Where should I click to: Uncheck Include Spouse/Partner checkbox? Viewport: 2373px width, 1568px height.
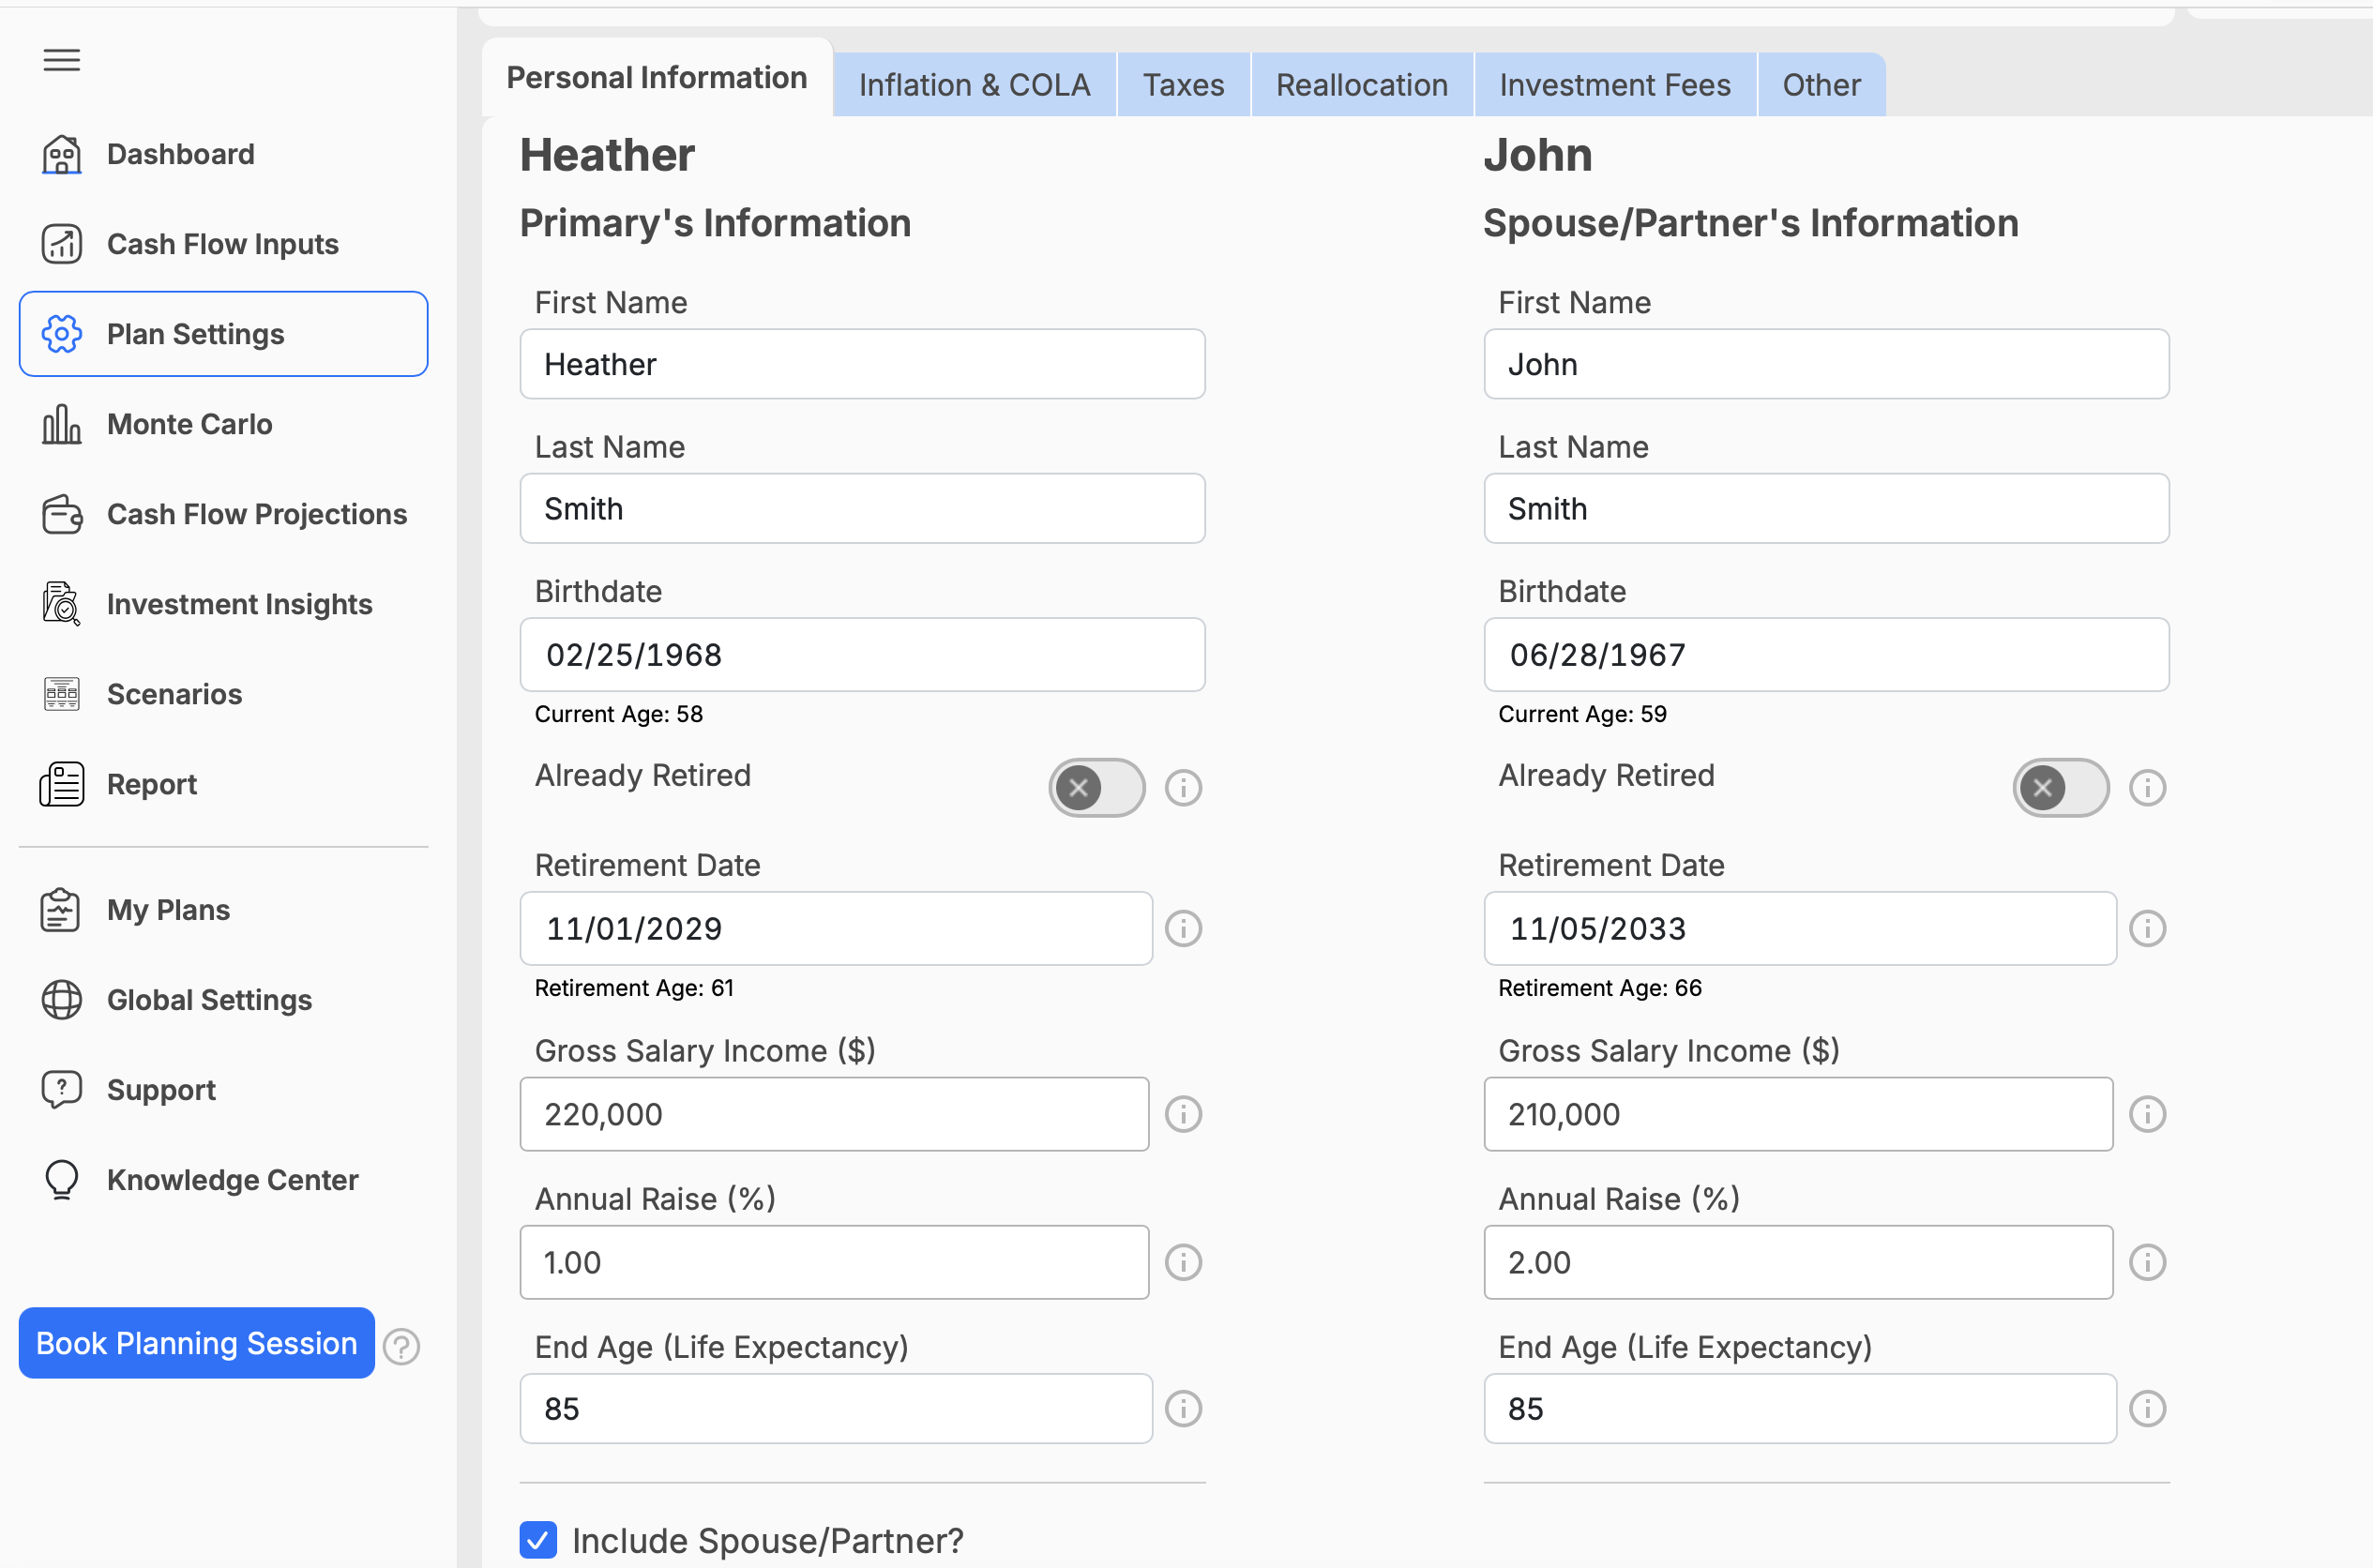point(538,1540)
